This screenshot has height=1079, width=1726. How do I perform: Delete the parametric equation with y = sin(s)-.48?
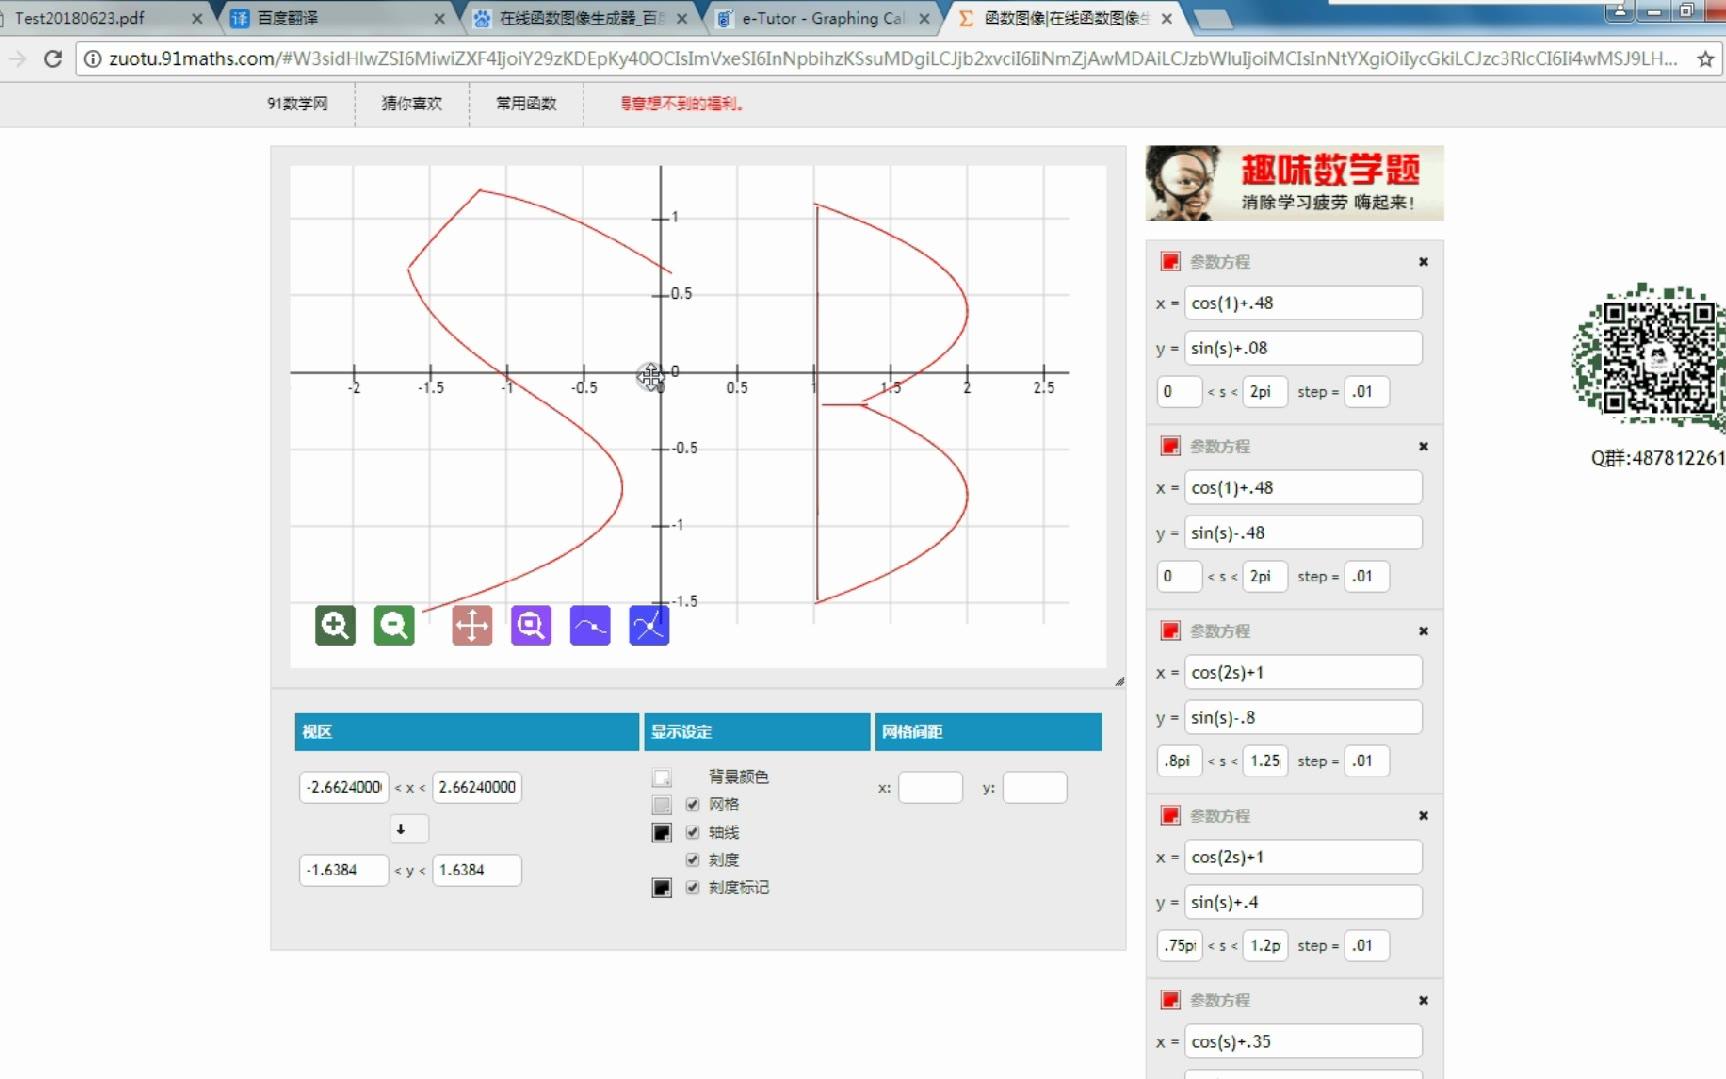[1423, 446]
